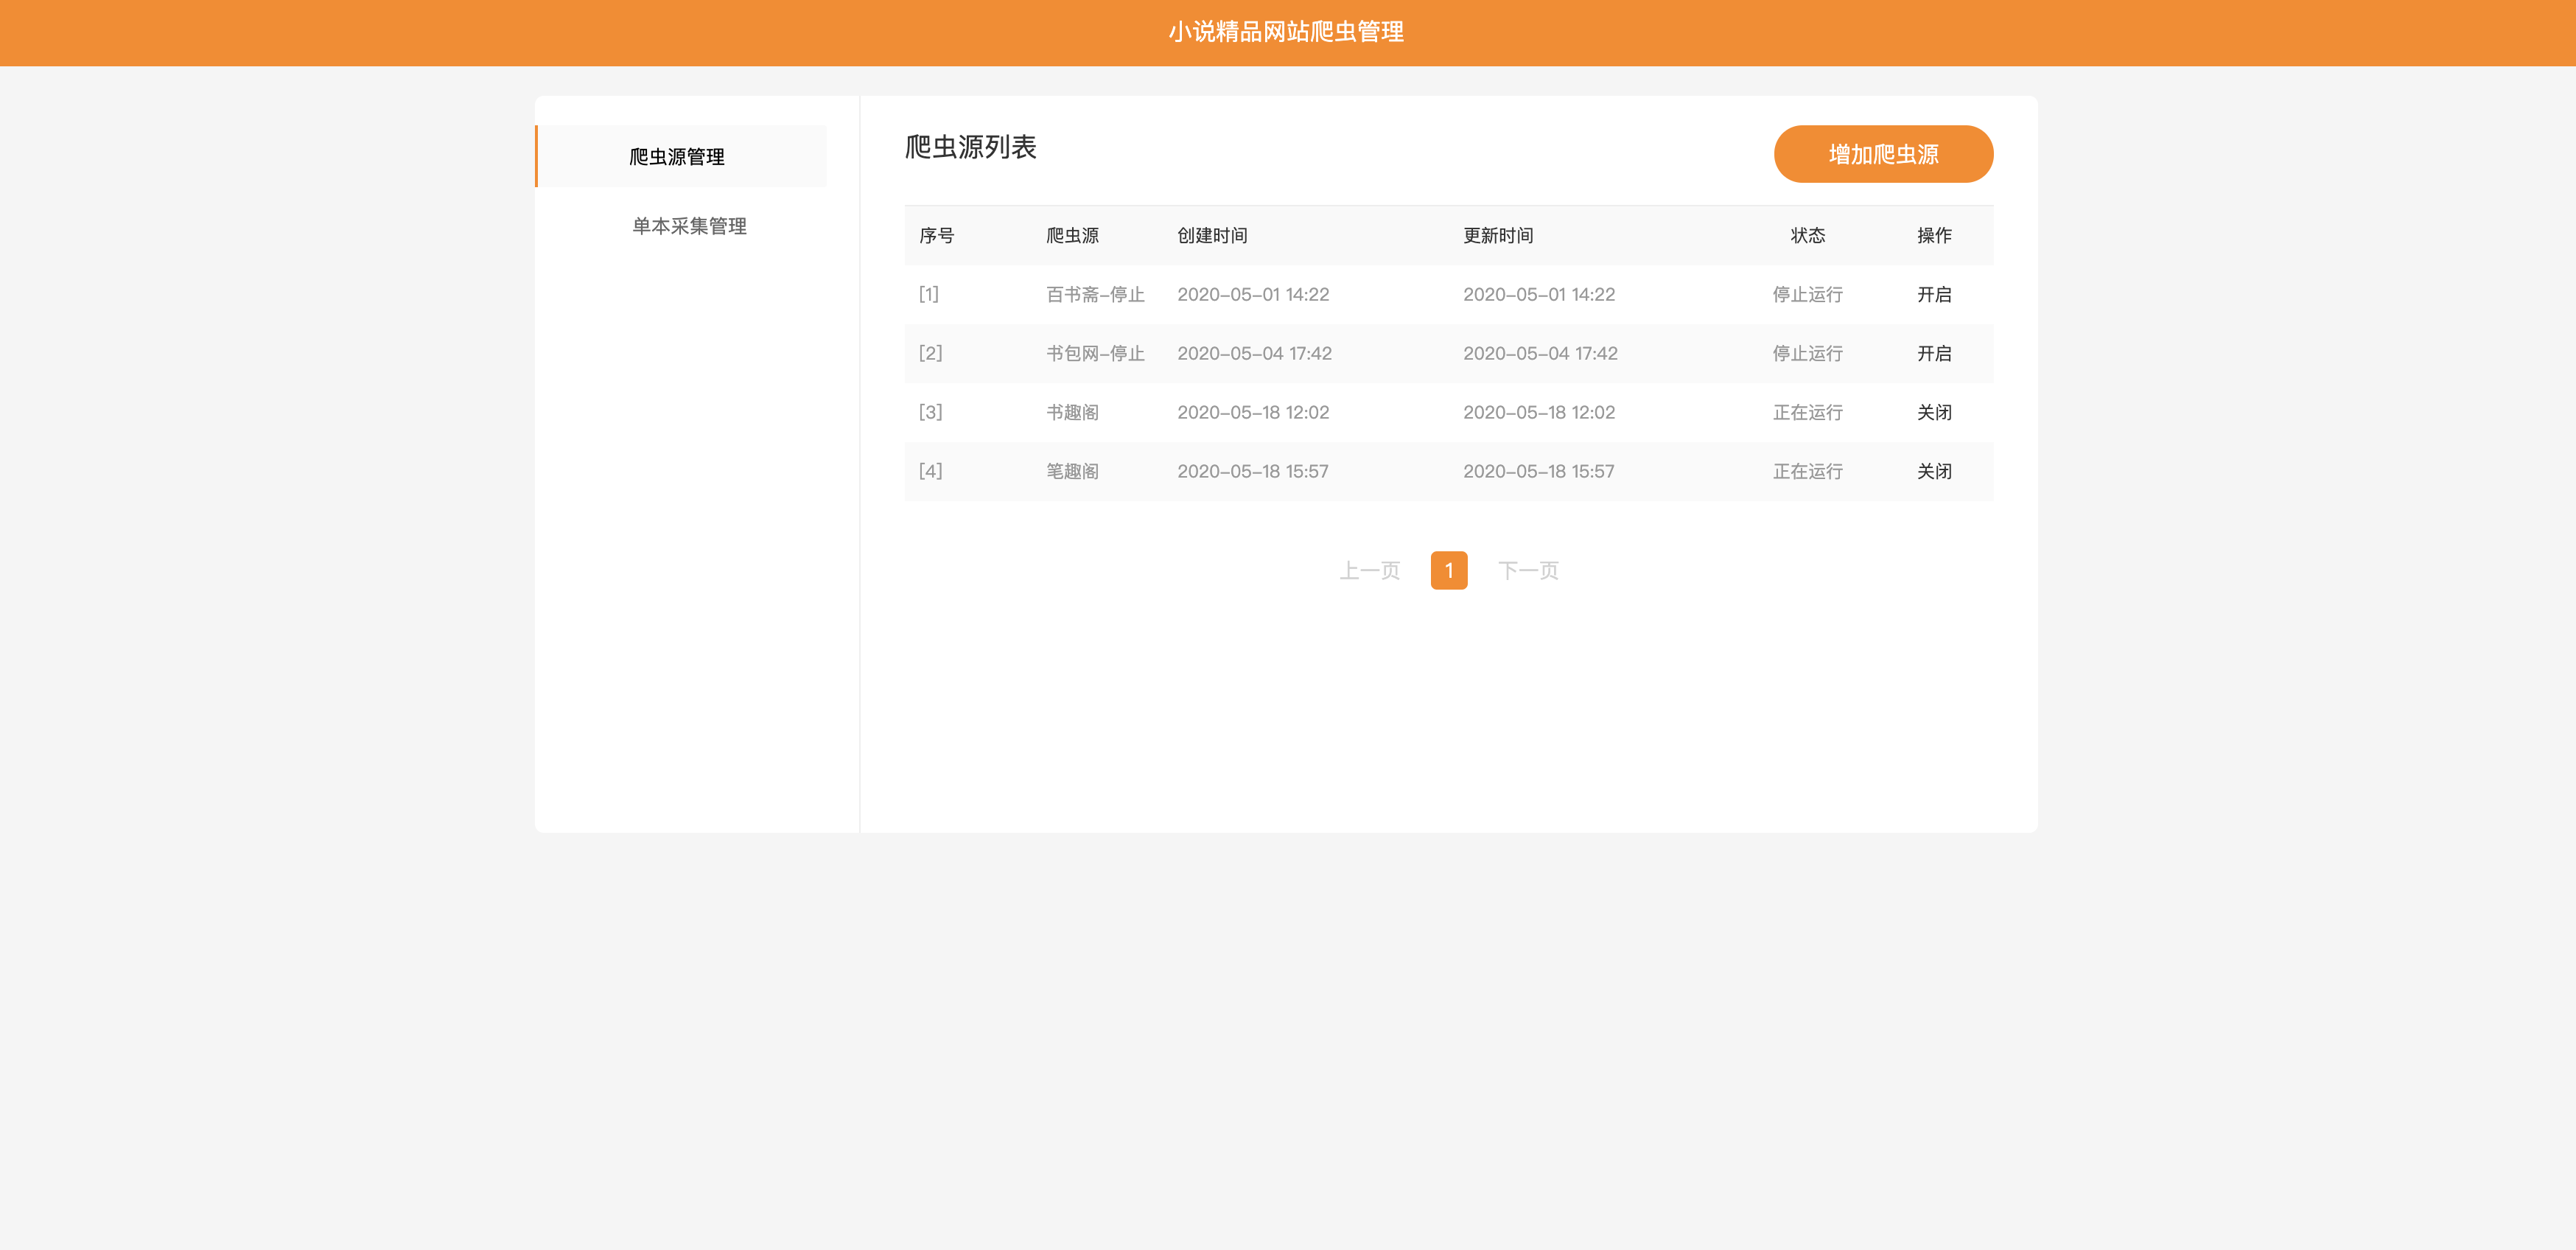Click 关闭 for 笔趣阁 row

click(x=1933, y=471)
